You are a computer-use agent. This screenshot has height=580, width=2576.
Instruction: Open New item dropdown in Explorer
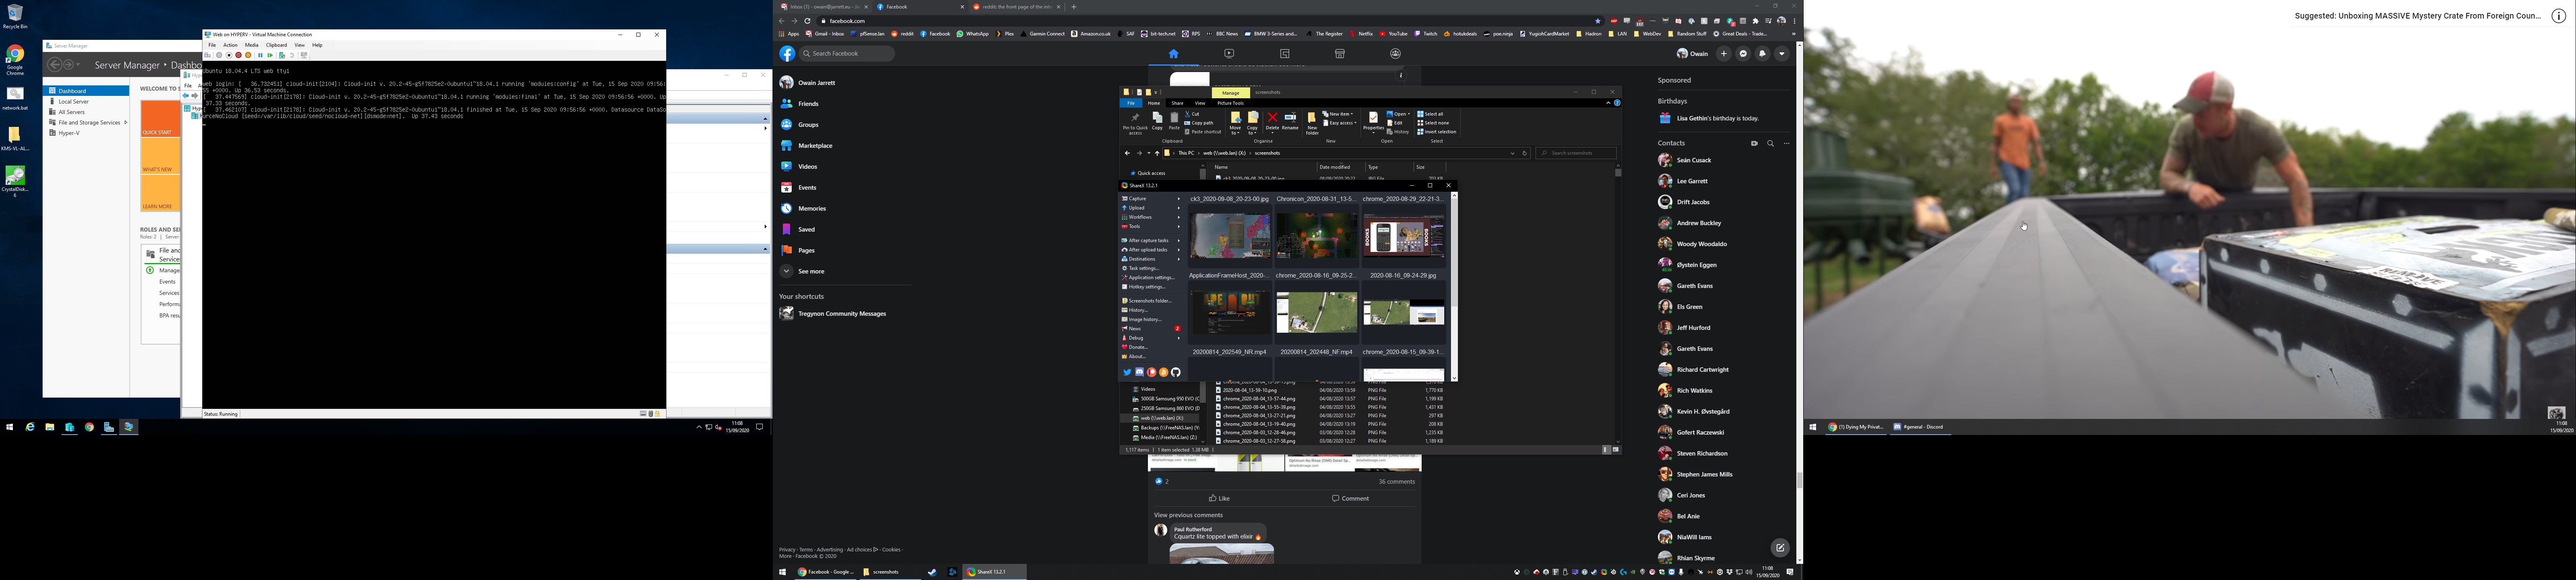point(1338,114)
